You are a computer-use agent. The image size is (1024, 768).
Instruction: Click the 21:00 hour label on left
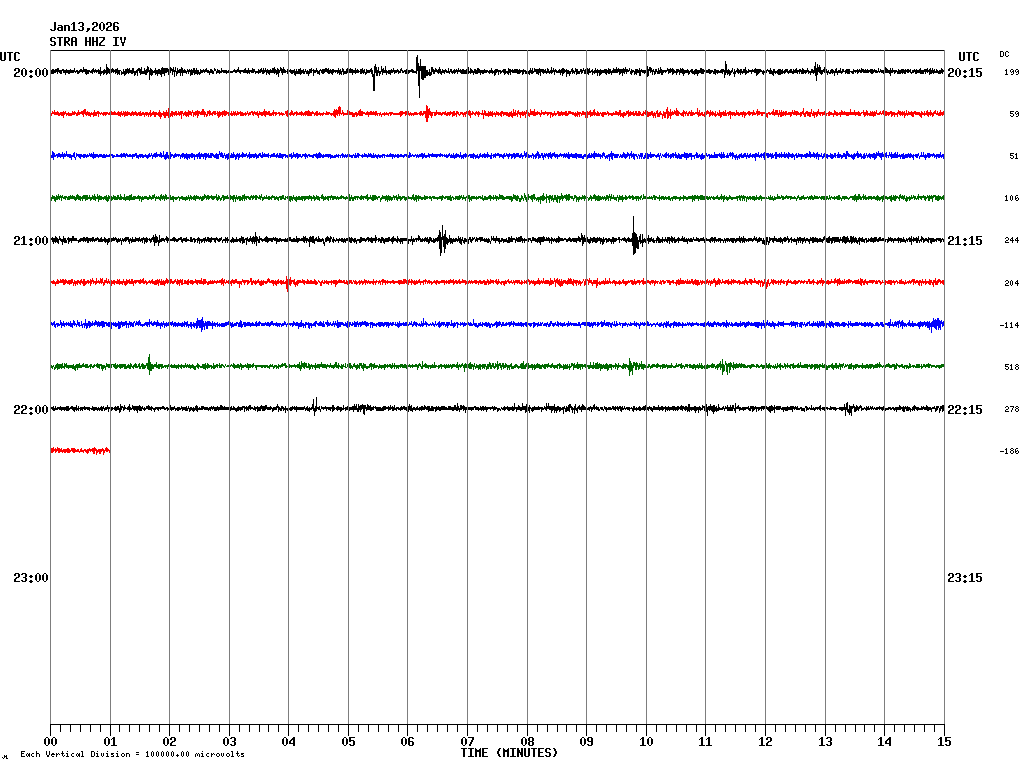30,241
